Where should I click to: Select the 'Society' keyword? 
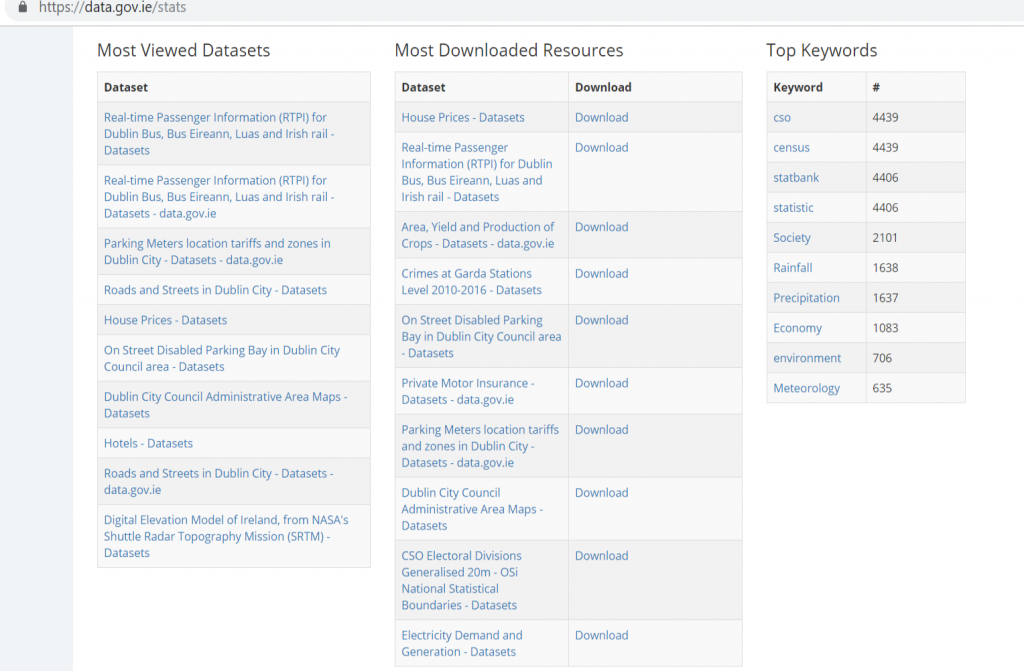[x=792, y=238]
